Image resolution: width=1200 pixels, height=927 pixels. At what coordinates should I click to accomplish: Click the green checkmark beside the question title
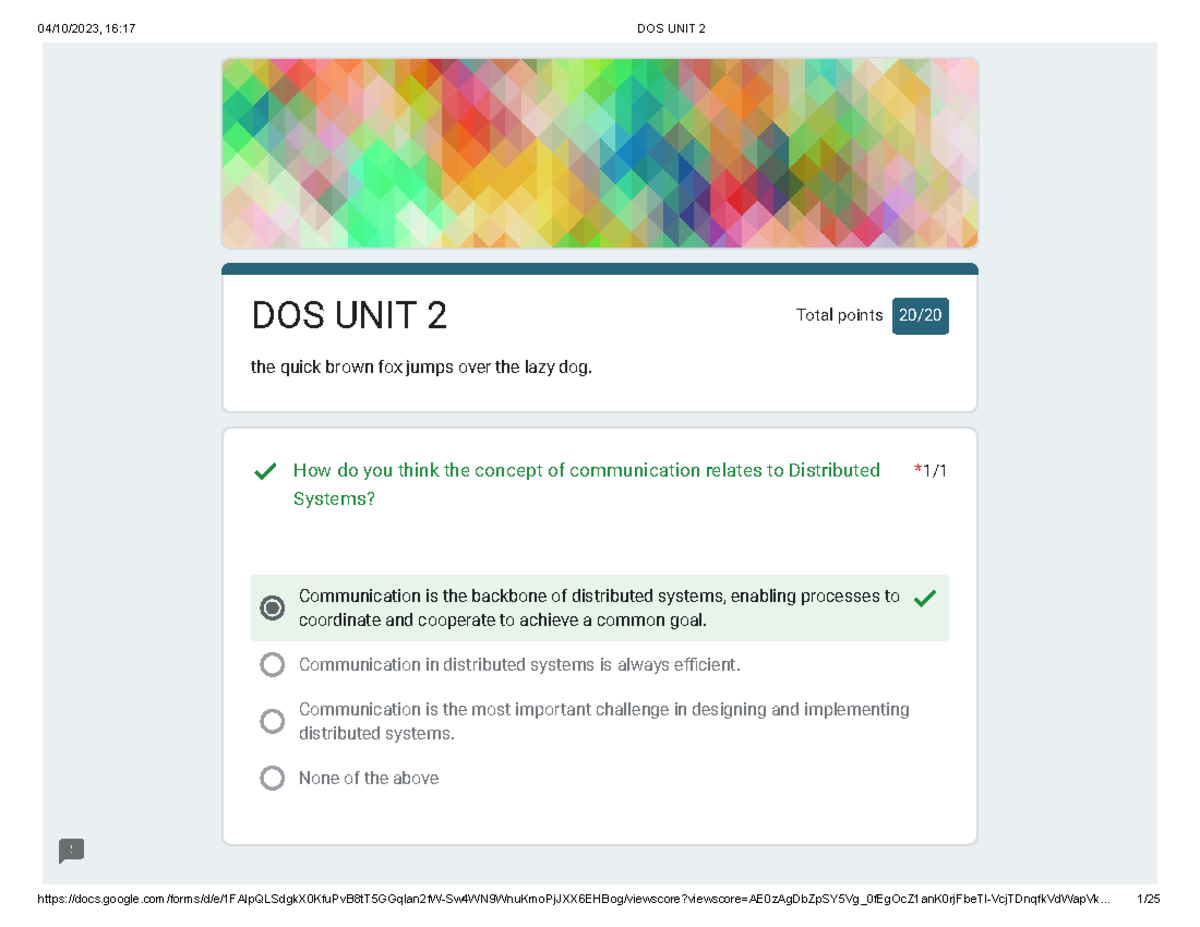(x=264, y=470)
